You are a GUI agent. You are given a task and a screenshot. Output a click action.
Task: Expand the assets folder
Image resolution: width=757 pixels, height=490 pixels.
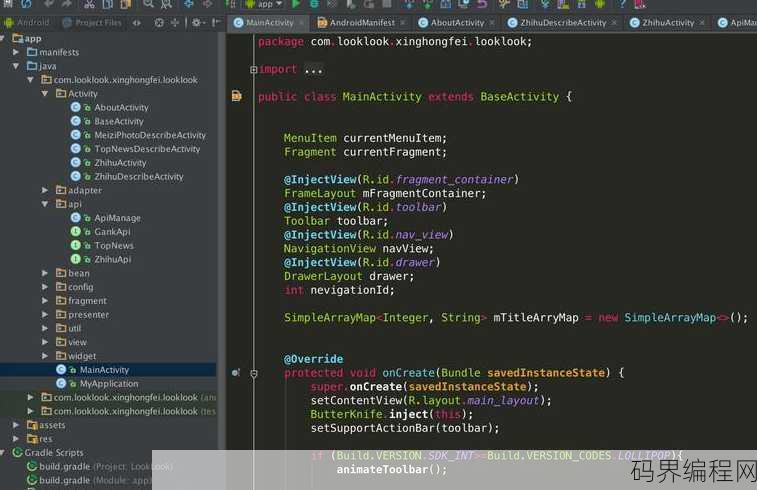click(x=16, y=425)
